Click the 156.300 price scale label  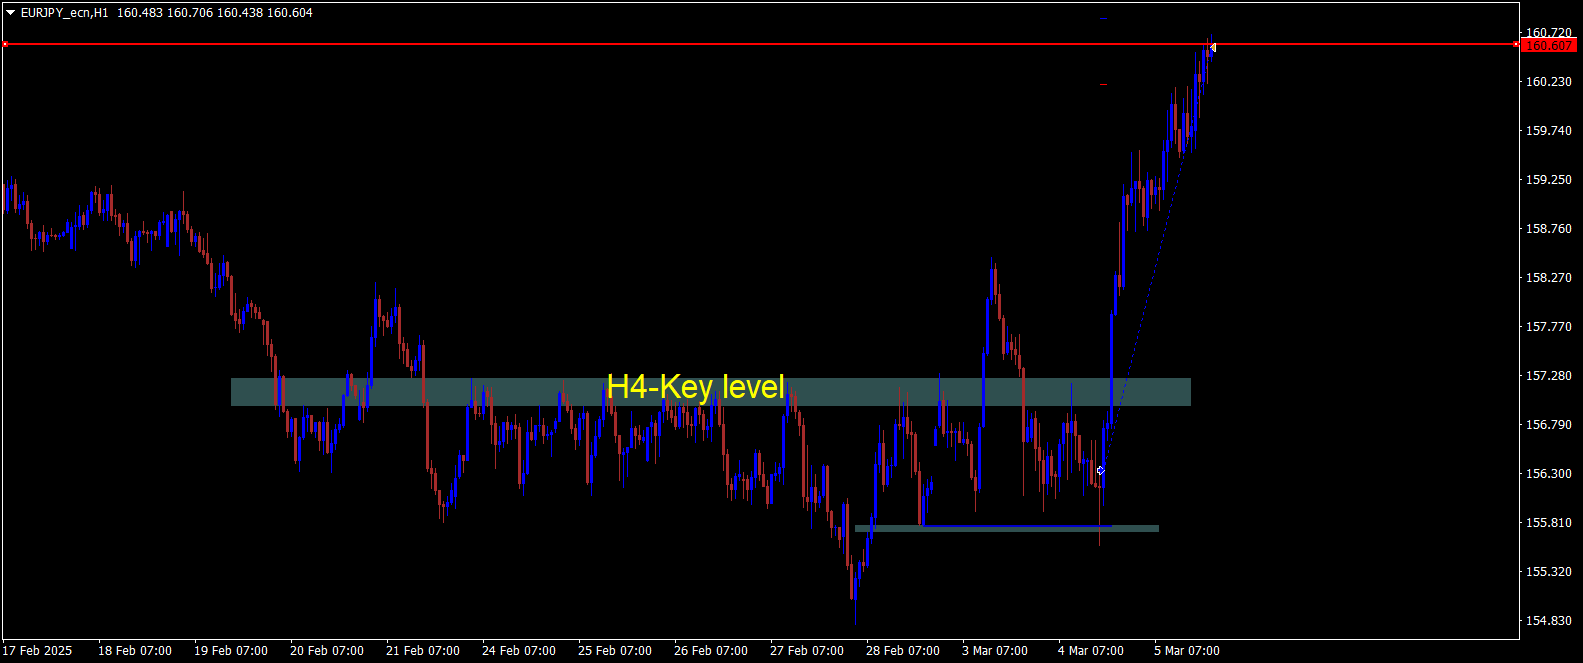1548,474
